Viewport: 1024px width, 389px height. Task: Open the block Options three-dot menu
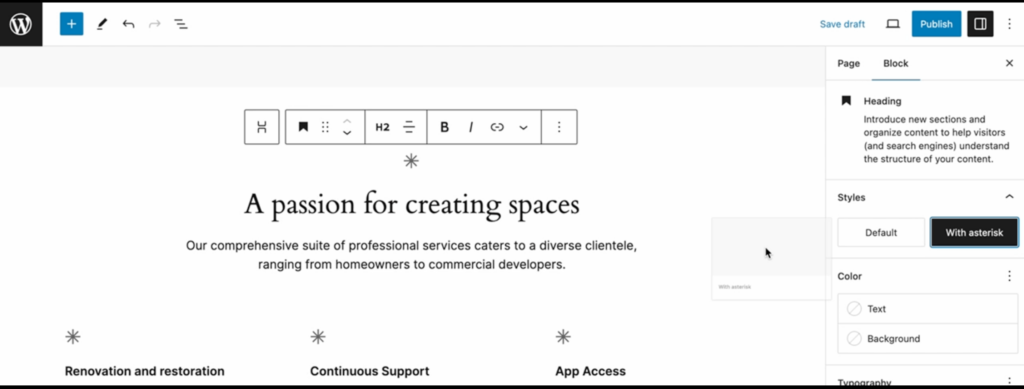559,127
